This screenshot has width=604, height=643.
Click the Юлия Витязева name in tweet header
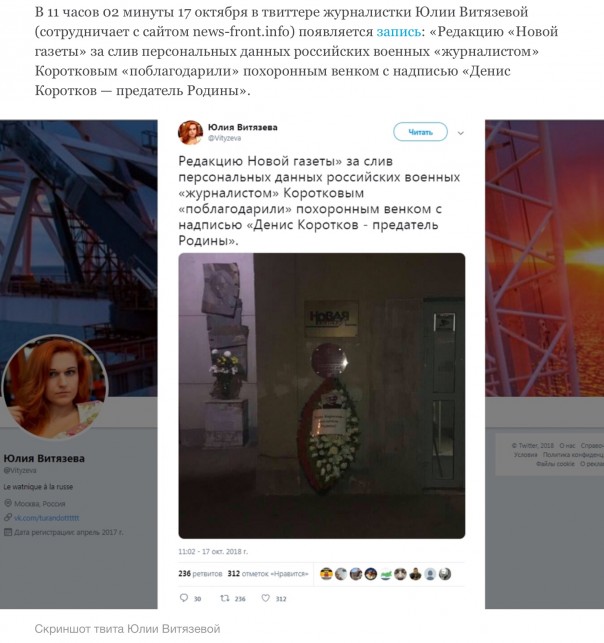click(243, 127)
